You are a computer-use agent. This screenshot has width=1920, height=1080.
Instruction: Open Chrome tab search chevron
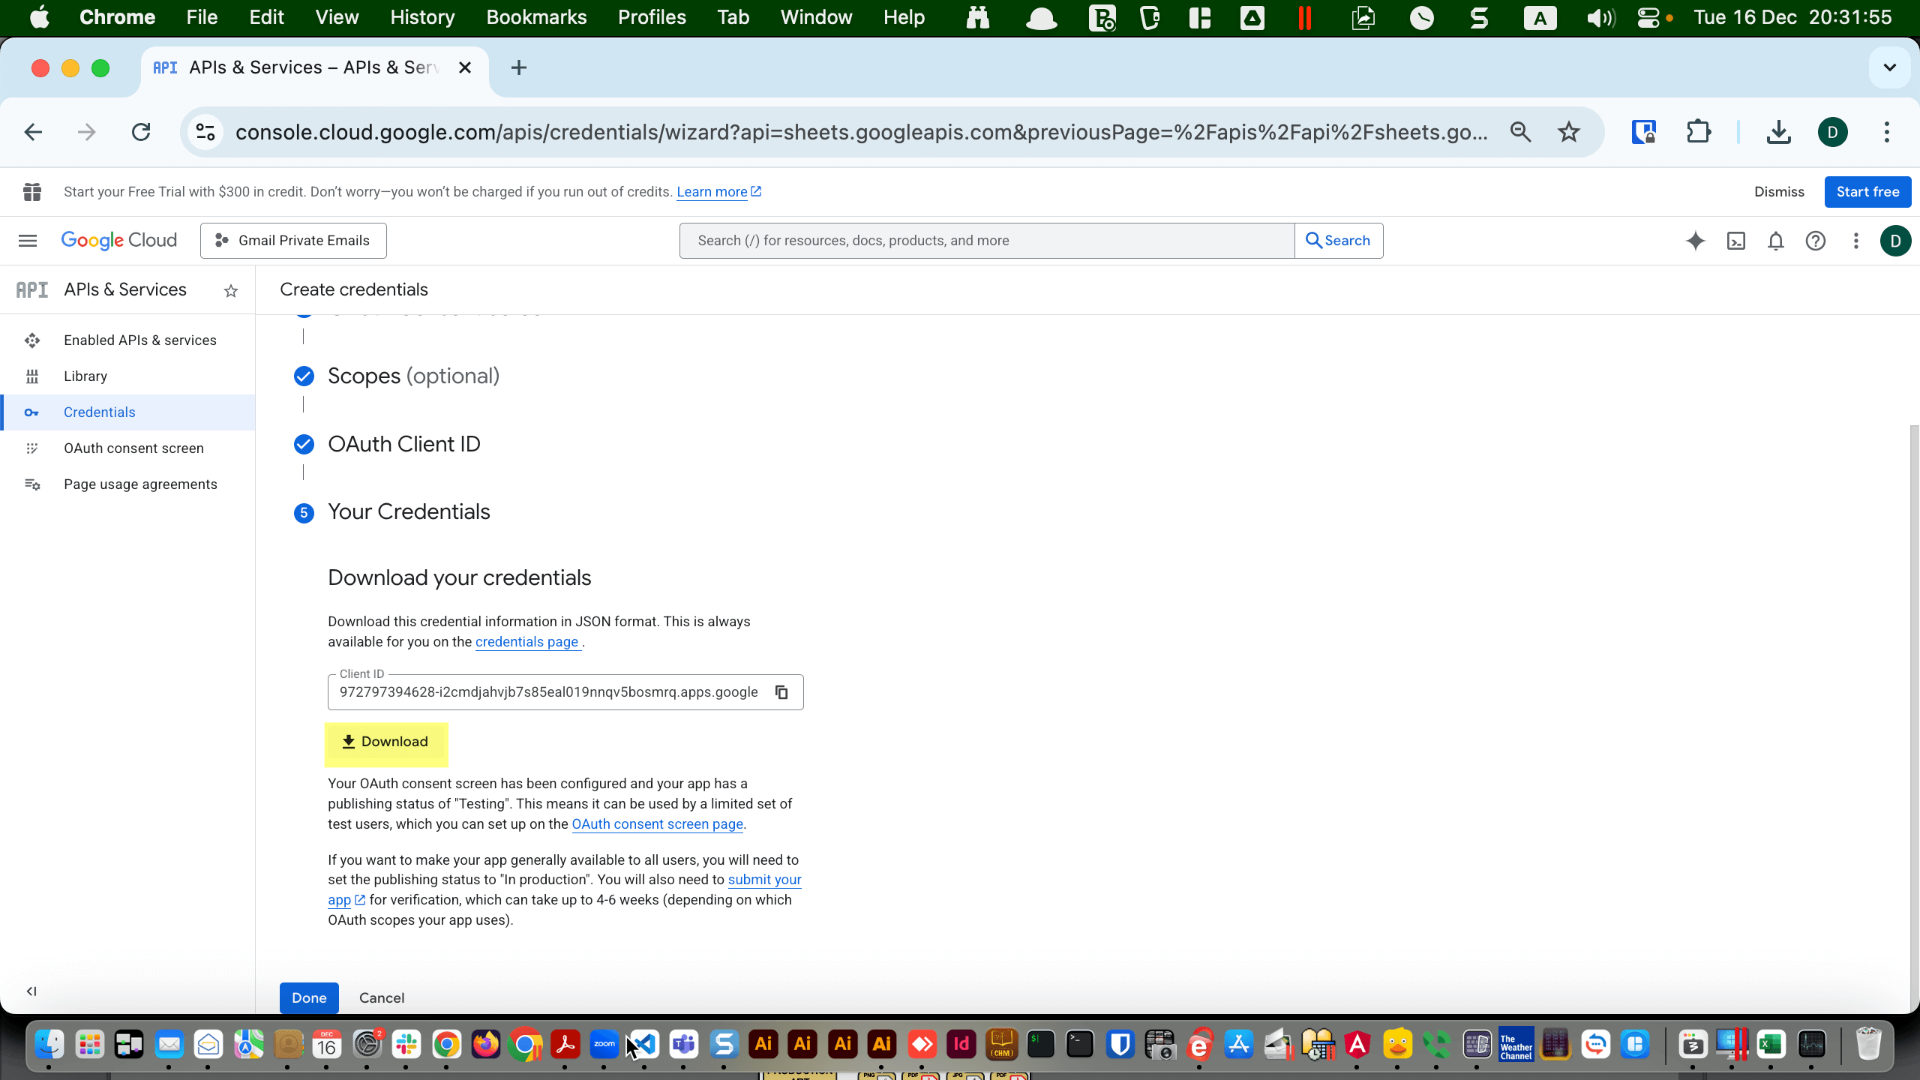1890,67
